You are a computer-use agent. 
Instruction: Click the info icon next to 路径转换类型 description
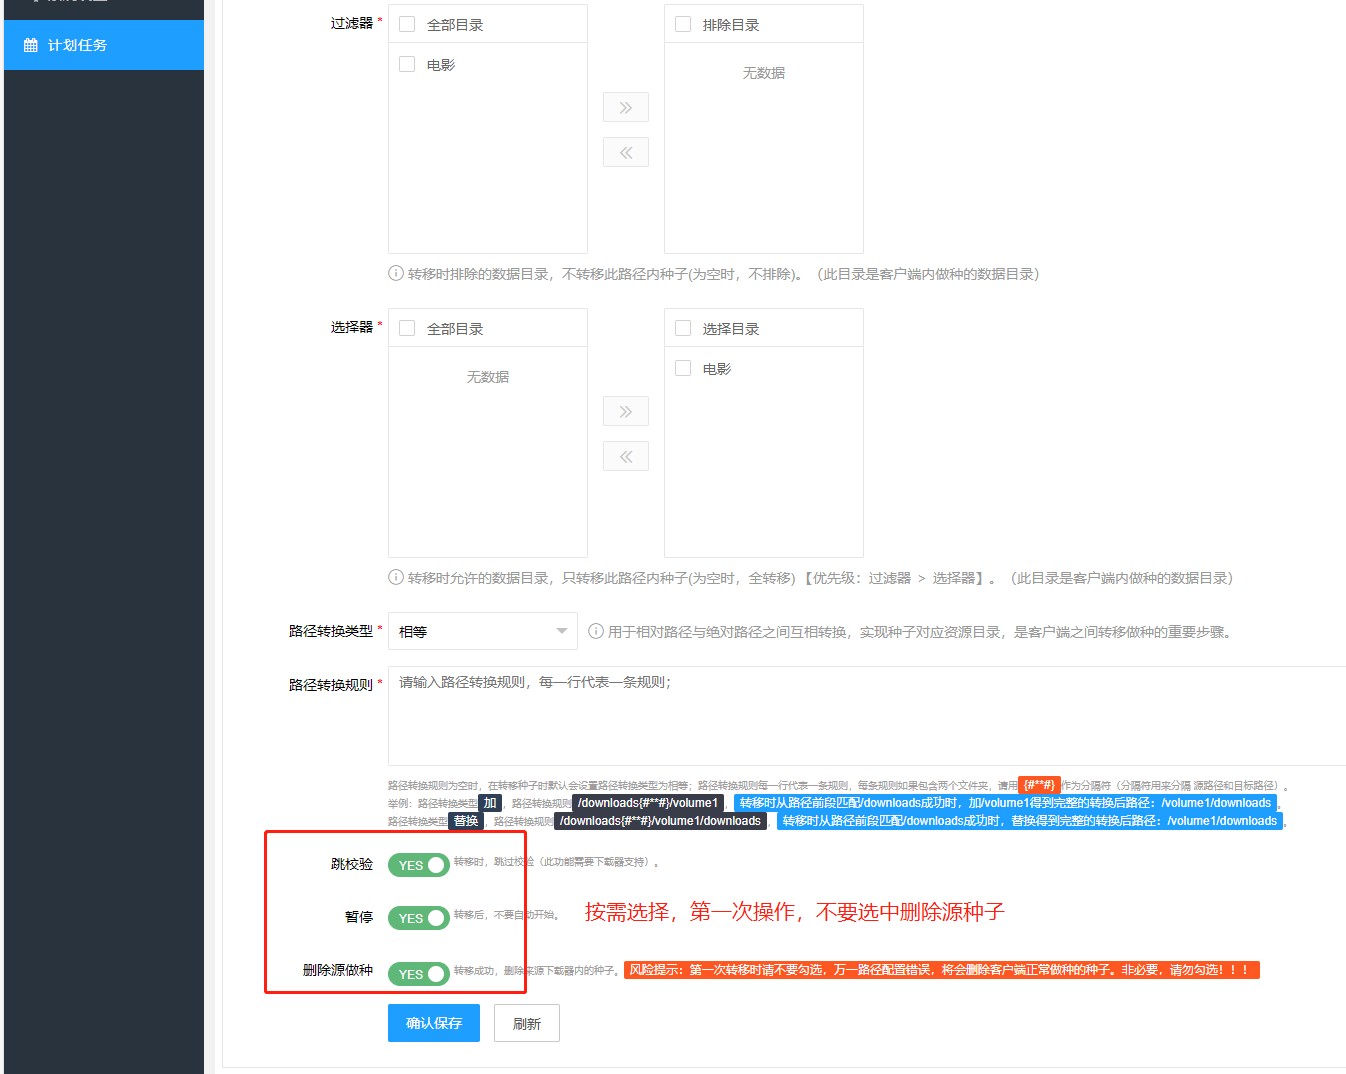click(x=596, y=631)
